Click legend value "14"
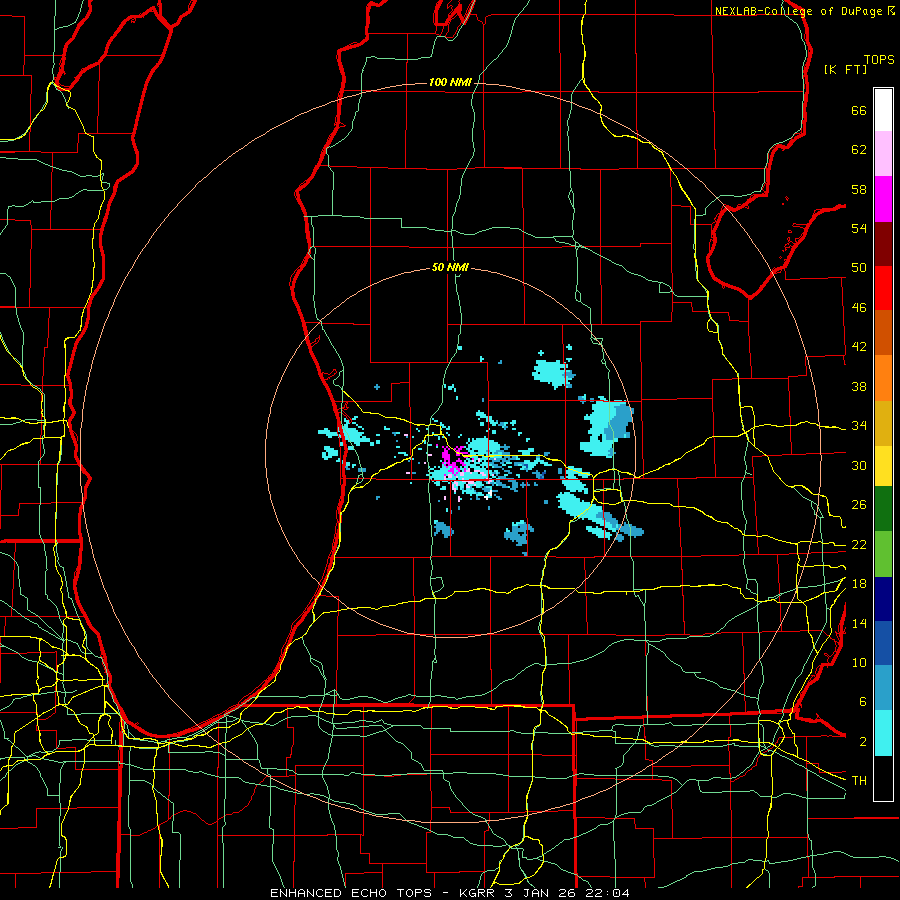 click(x=859, y=623)
